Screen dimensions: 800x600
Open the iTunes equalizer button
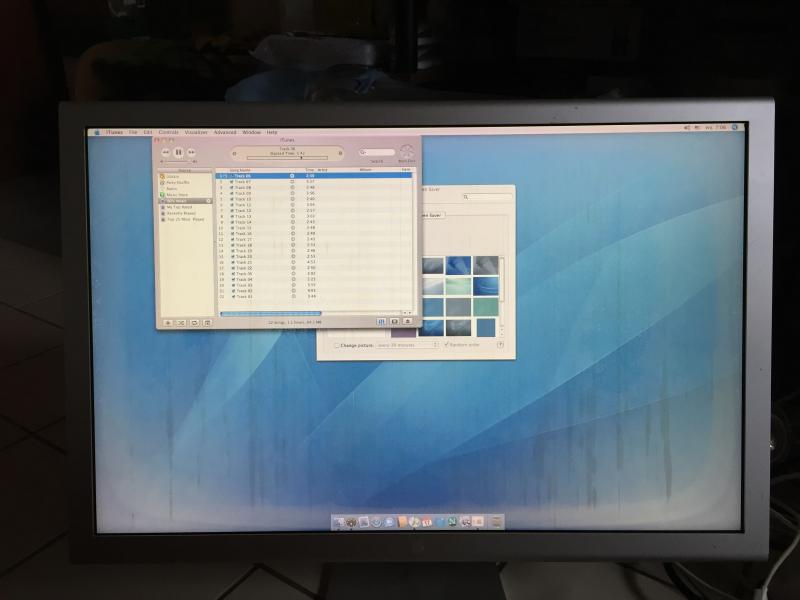click(382, 321)
